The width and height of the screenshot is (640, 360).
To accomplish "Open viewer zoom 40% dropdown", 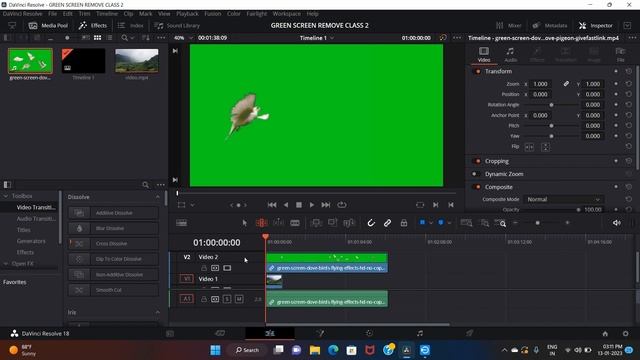I will [183, 38].
